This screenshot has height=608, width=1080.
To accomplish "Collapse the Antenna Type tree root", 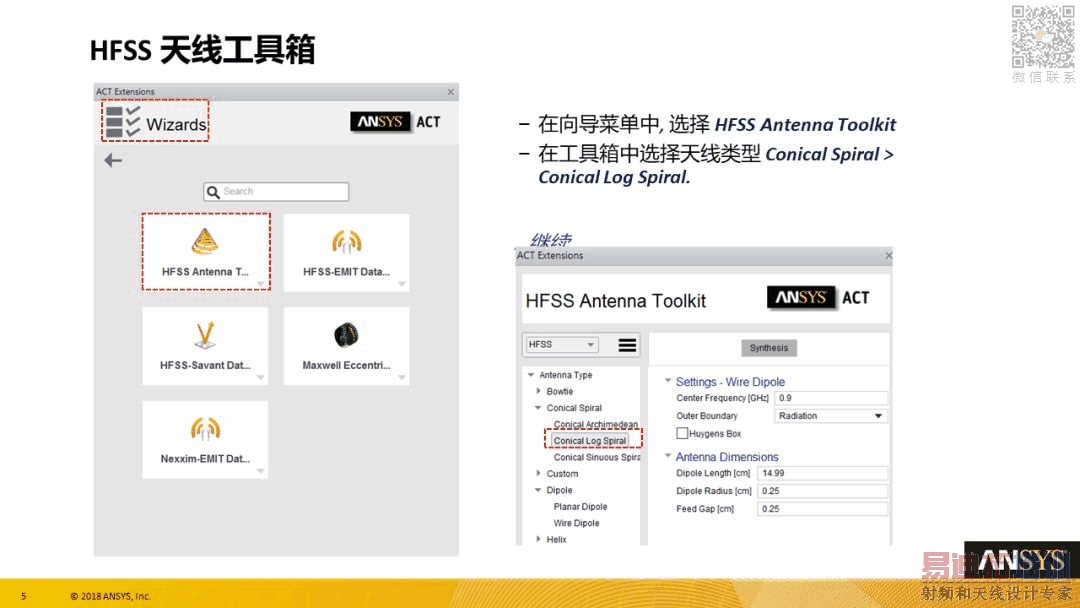I will (531, 375).
